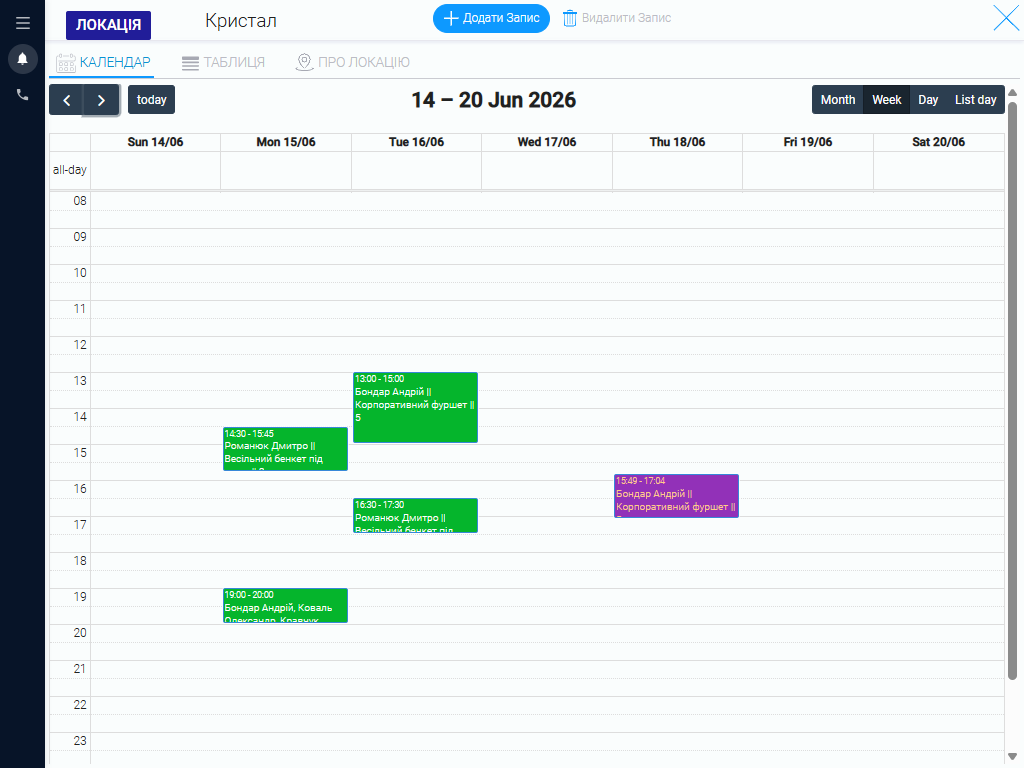The height and width of the screenshot is (768, 1024).
Task: Click the calendar icon beside КАЛЕНДАР
Action: (66, 63)
